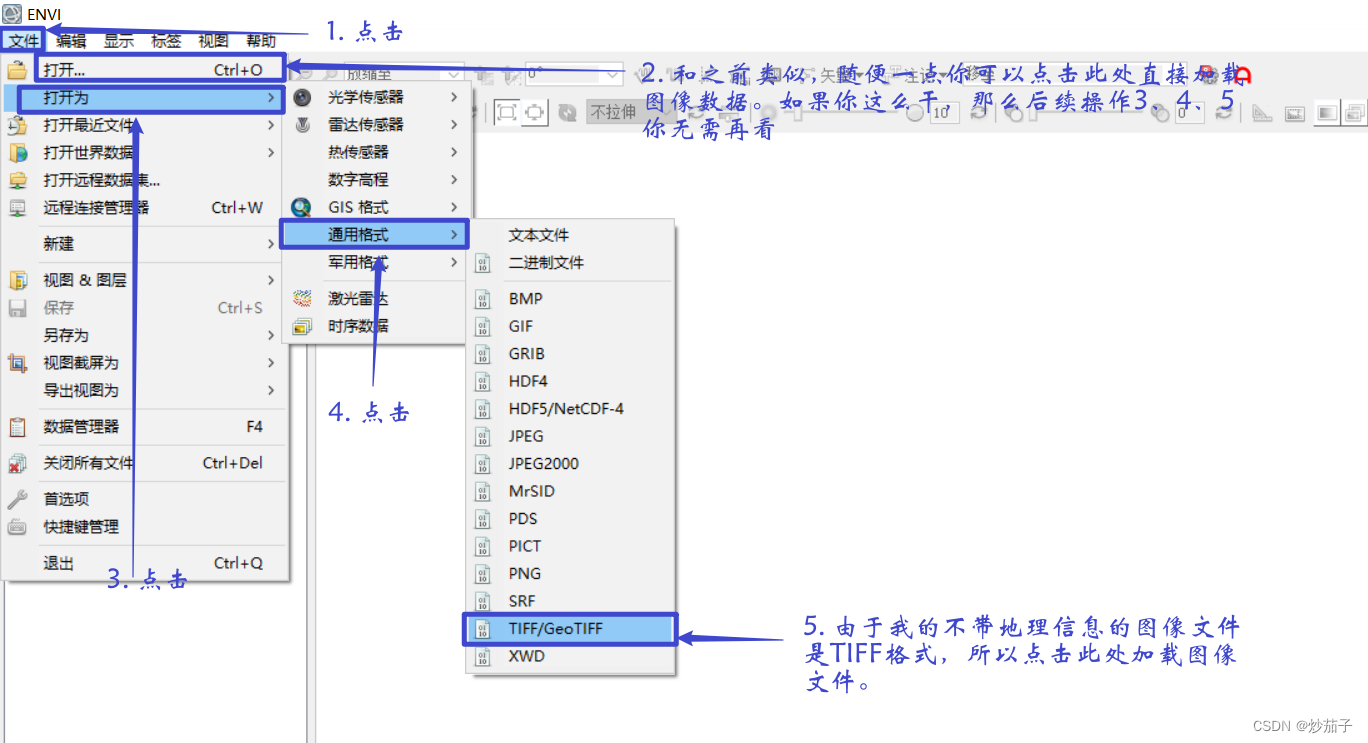Click the red X icon beside 关闭所有文件
Image resolution: width=1368 pixels, height=743 pixels.
point(17,463)
